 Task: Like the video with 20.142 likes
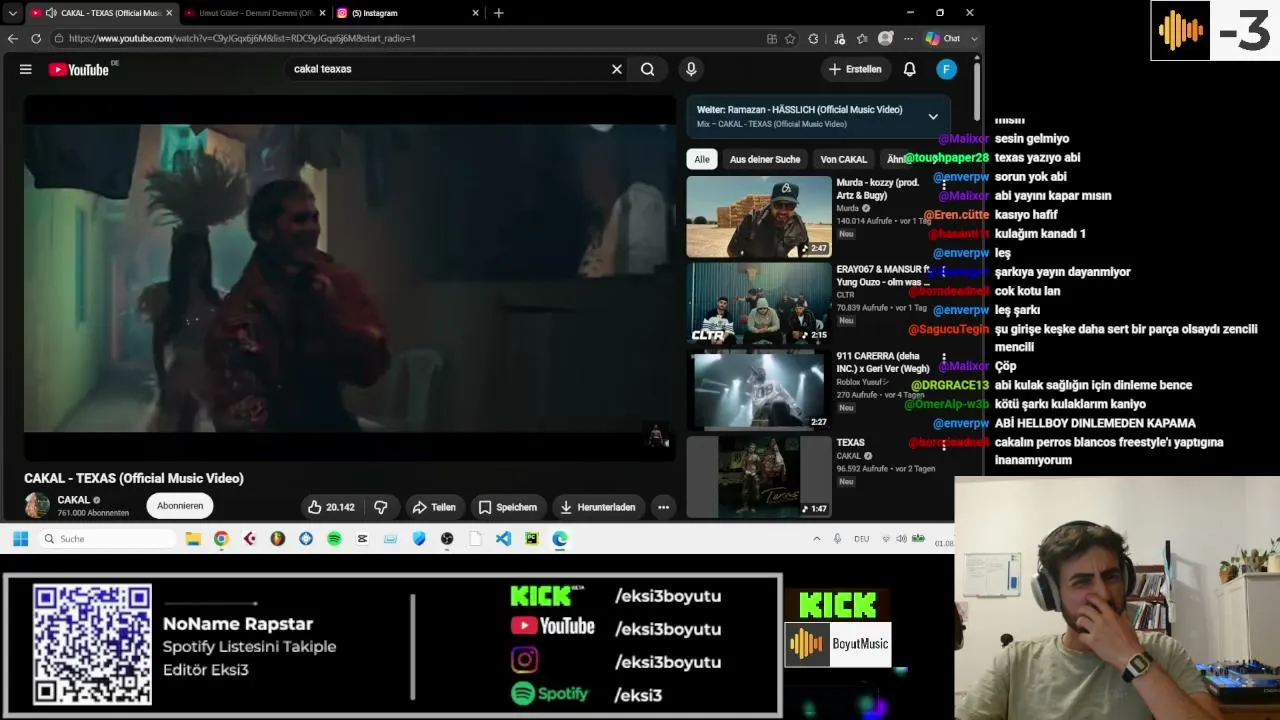coord(331,507)
